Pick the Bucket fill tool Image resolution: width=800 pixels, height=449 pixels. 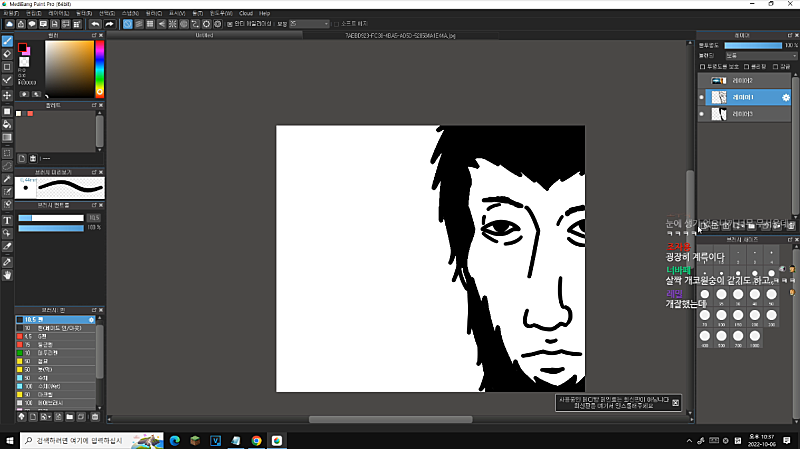coord(7,124)
